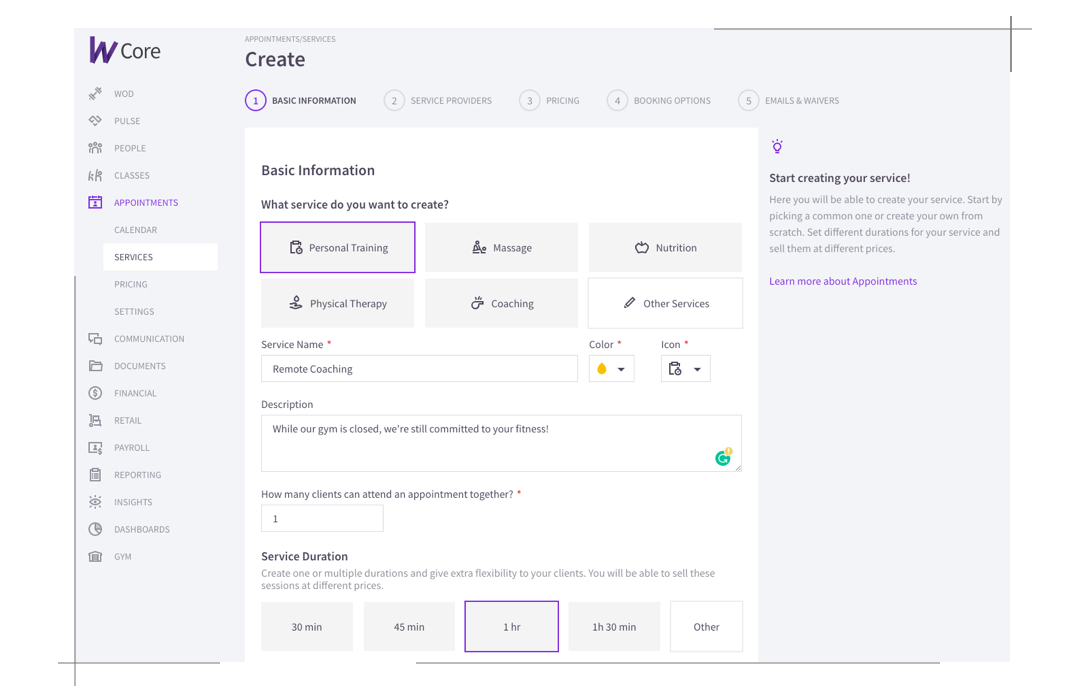Choose the Nutrition service option
The width and height of the screenshot is (1084, 690).
(x=665, y=248)
